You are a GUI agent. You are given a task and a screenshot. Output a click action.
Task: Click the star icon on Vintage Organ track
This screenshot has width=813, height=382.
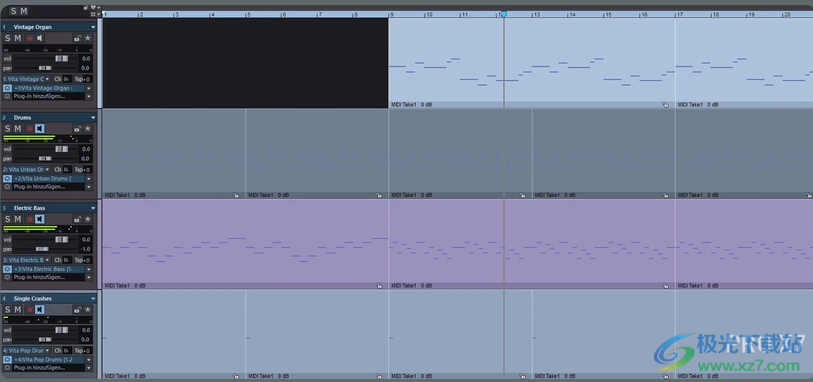click(x=88, y=38)
